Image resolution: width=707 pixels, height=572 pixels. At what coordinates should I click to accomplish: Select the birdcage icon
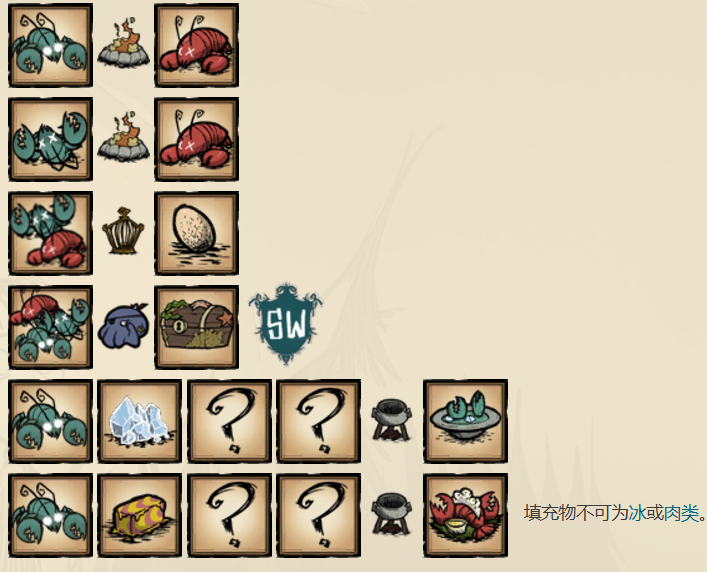123,231
